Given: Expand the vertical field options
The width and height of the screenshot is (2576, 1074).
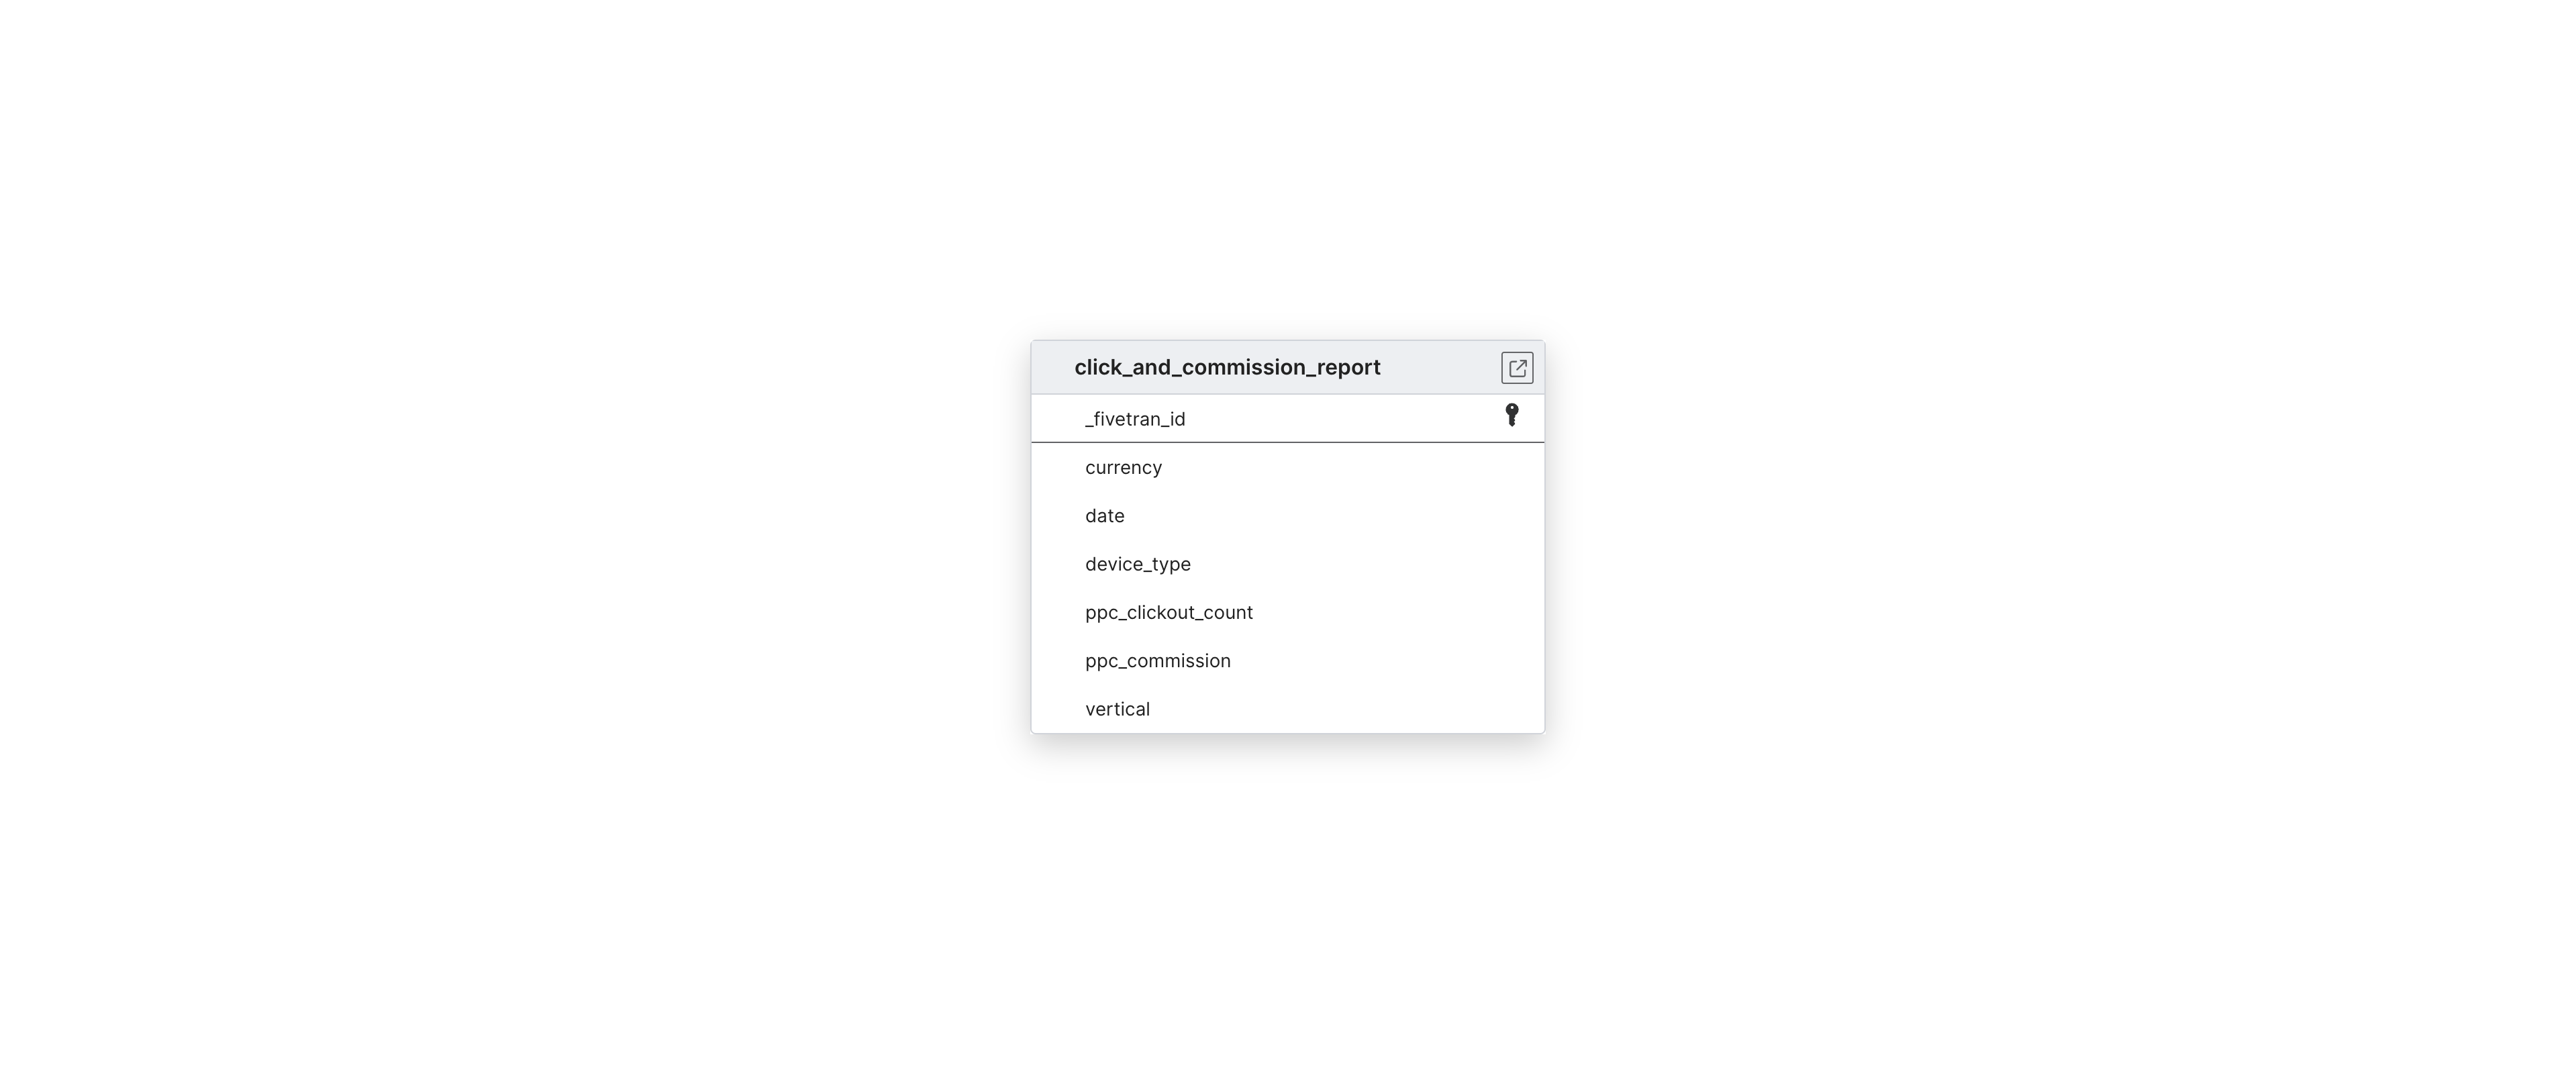Looking at the screenshot, I should 1117,707.
